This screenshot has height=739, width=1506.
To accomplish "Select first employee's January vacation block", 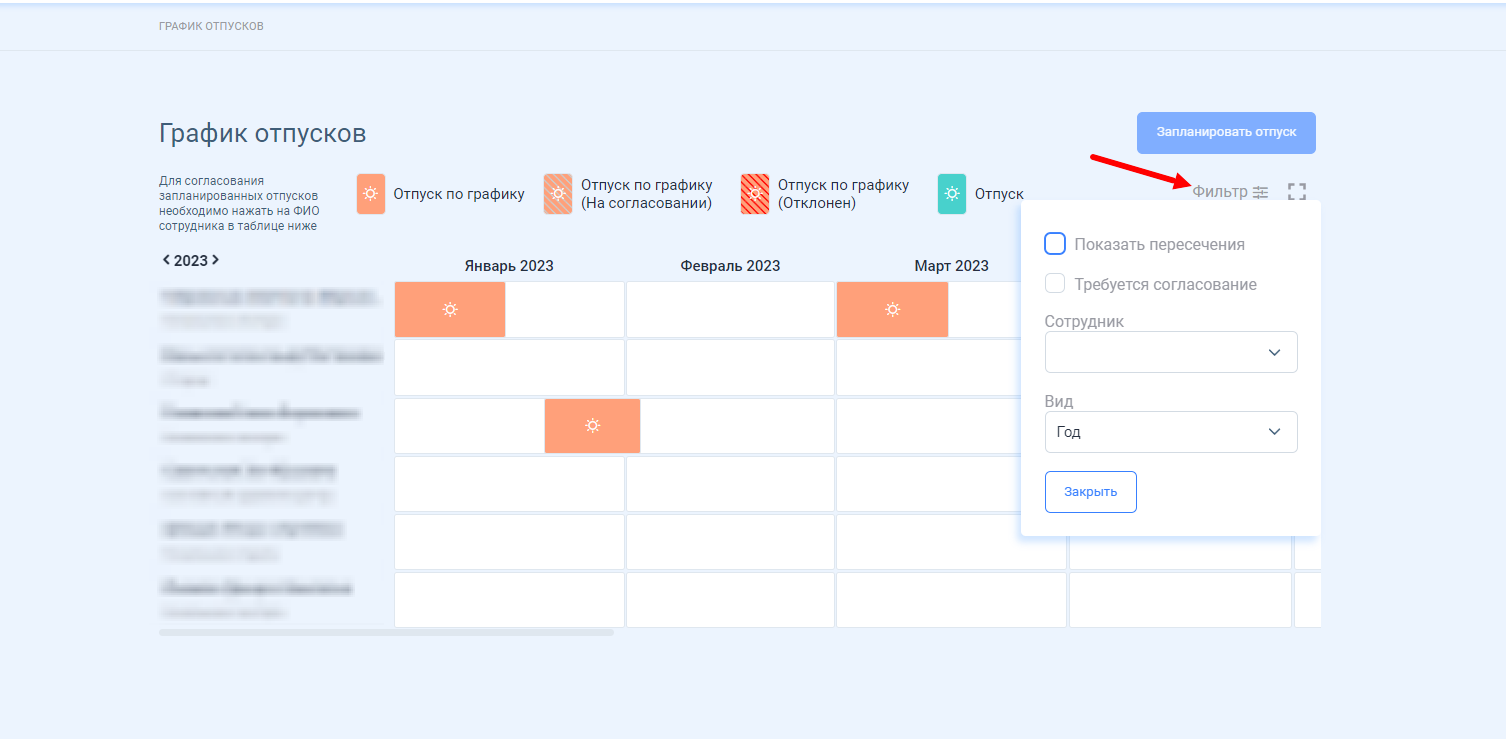I will [x=450, y=310].
